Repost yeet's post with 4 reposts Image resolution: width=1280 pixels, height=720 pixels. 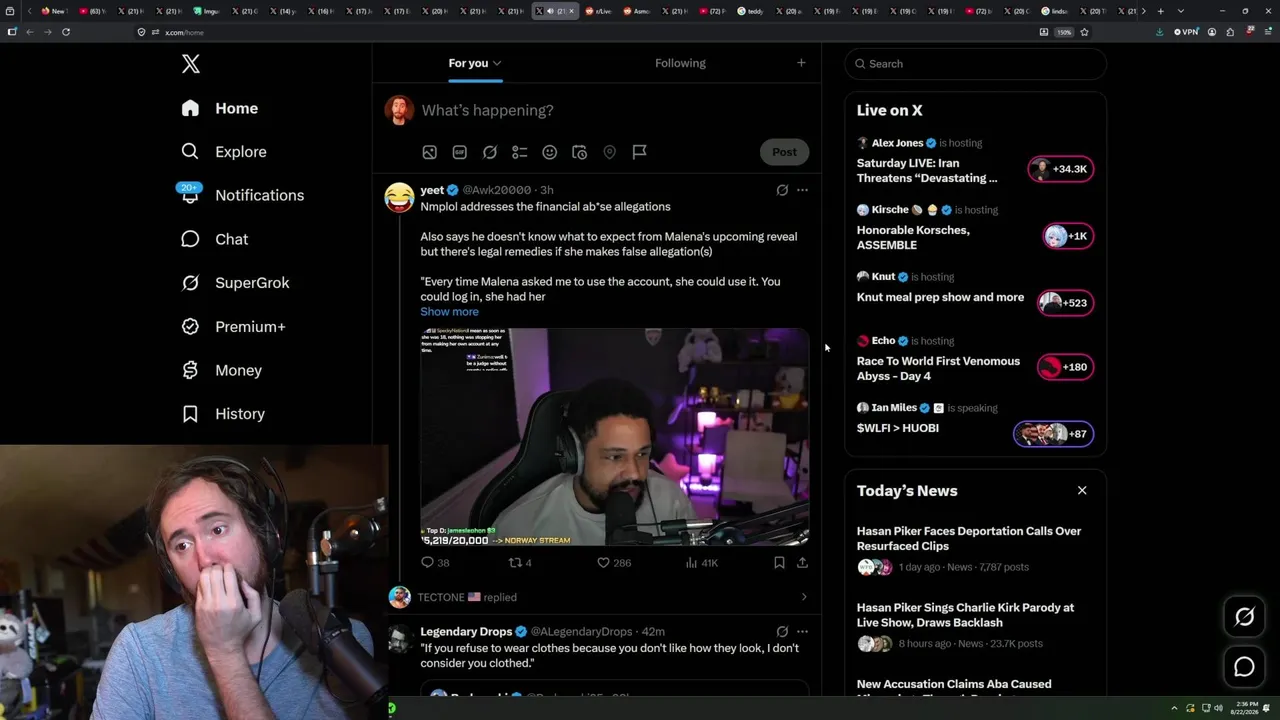click(x=520, y=563)
